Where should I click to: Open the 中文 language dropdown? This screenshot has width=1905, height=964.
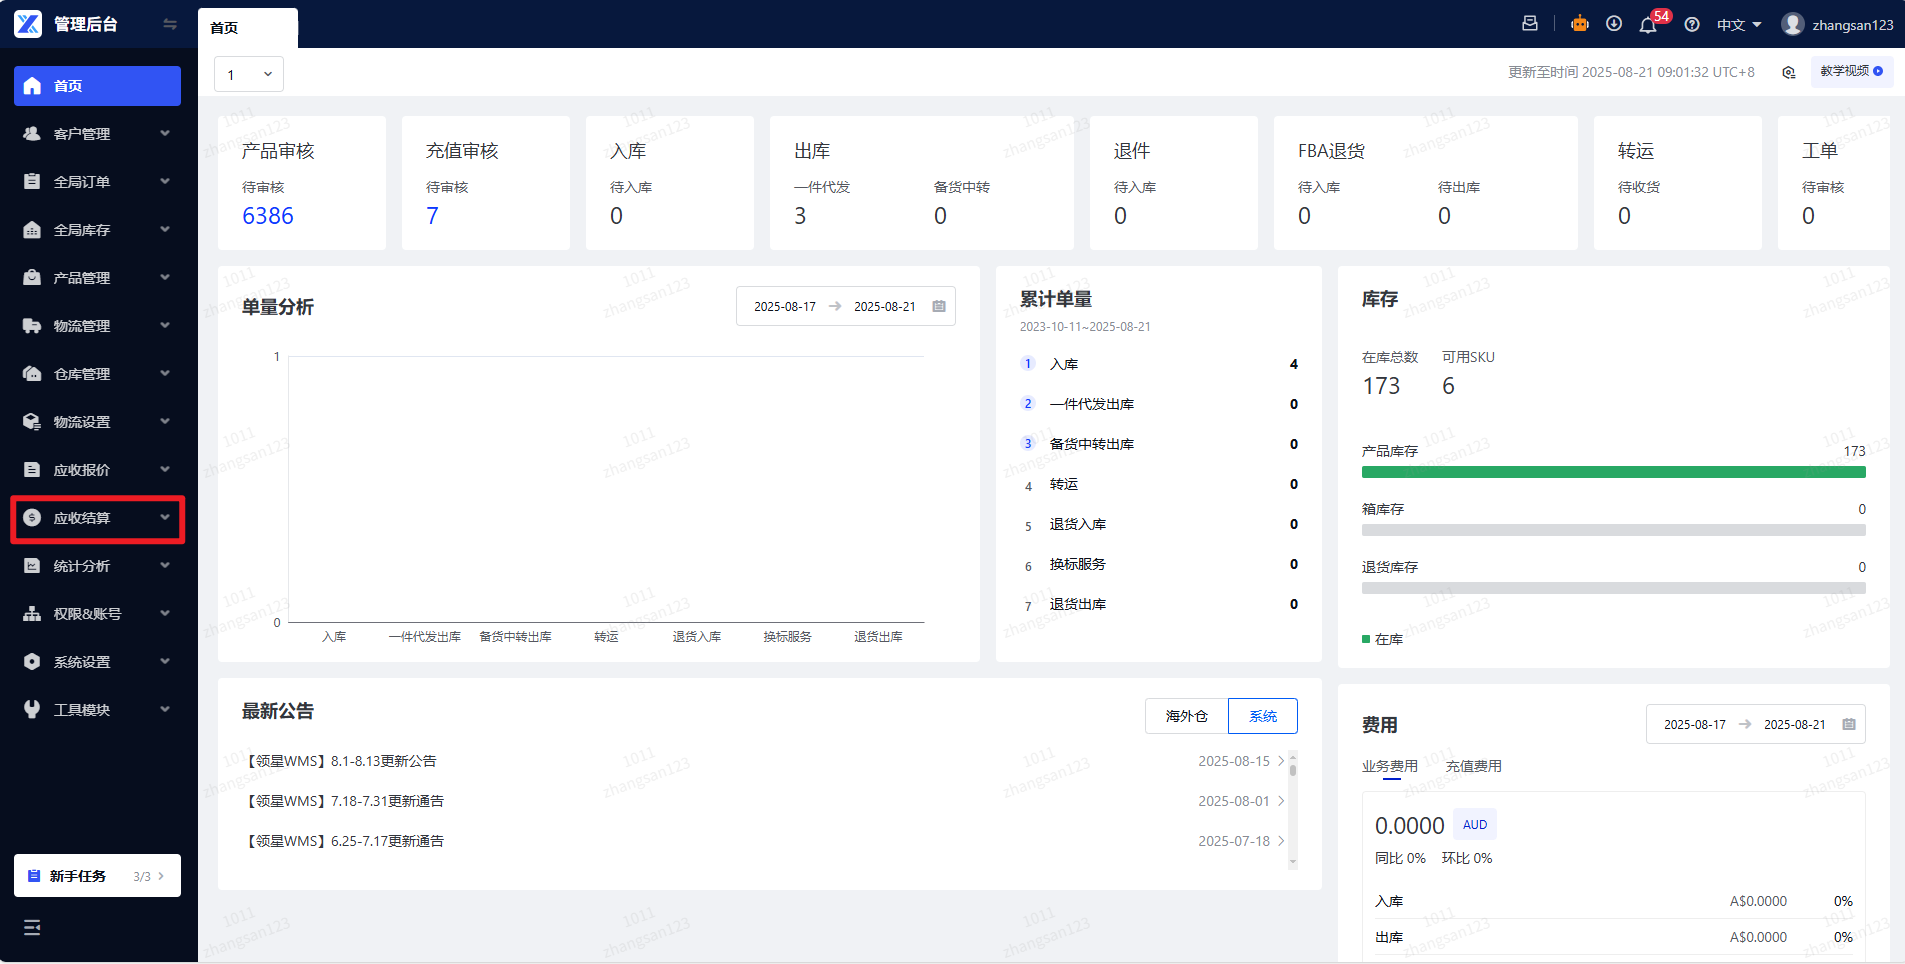[x=1739, y=25]
